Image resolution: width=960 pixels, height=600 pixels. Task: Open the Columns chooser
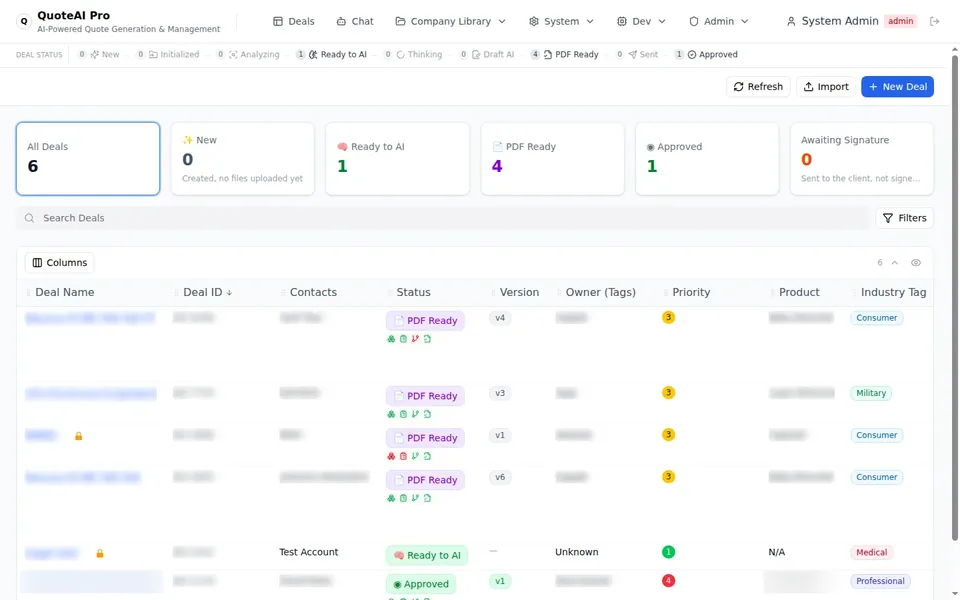click(59, 263)
